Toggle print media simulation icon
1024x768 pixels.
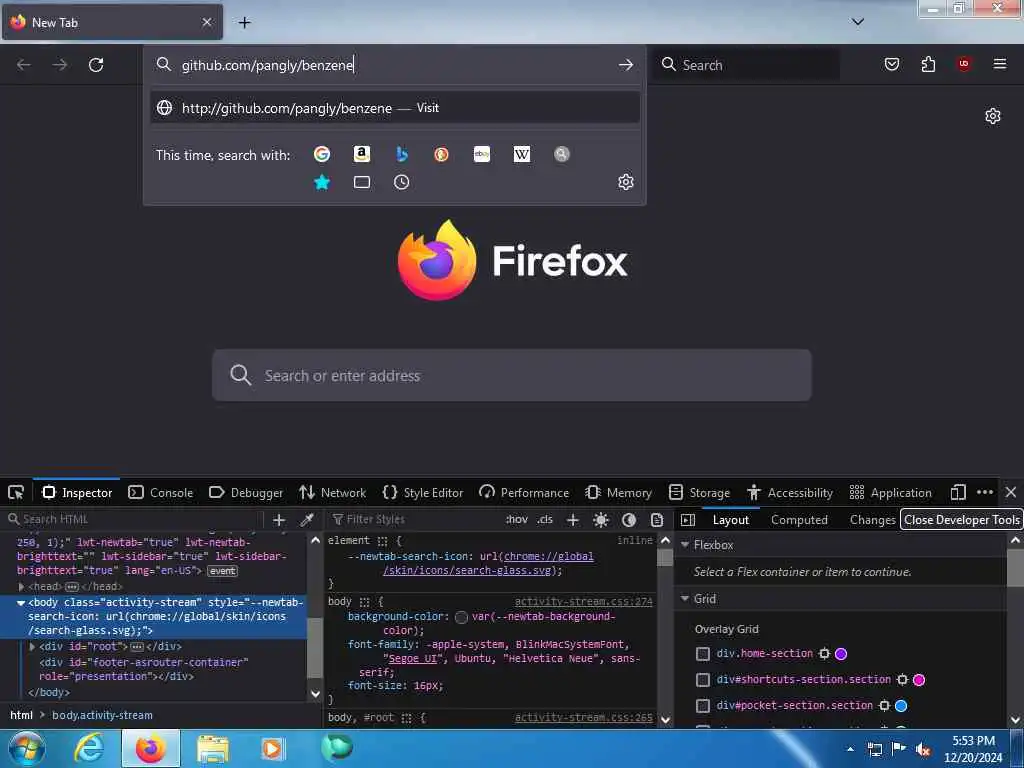(657, 520)
